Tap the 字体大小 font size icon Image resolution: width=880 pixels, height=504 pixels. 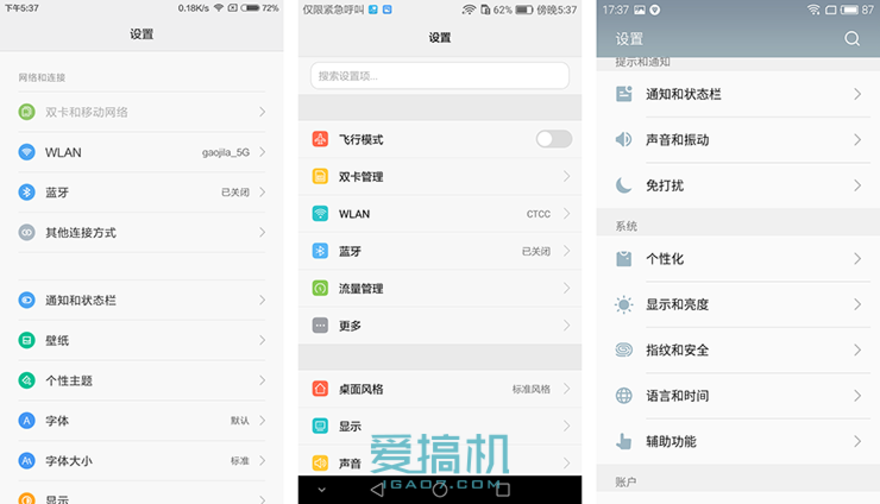click(x=26, y=461)
